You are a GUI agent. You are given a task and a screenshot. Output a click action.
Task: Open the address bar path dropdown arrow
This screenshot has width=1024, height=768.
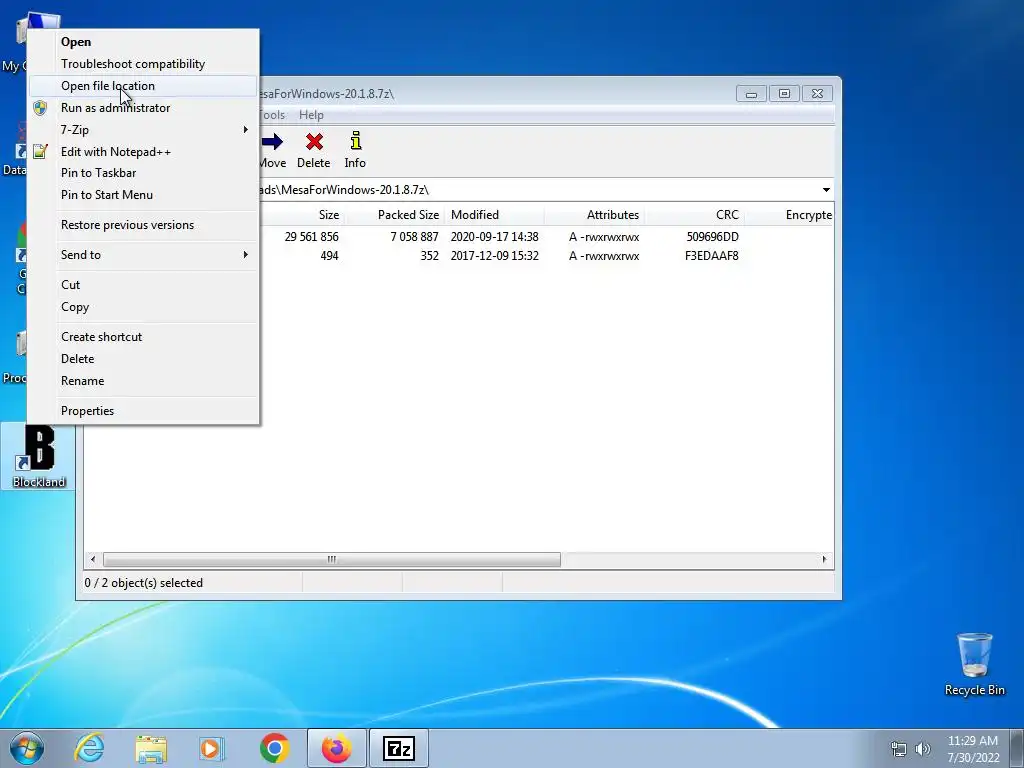(826, 190)
